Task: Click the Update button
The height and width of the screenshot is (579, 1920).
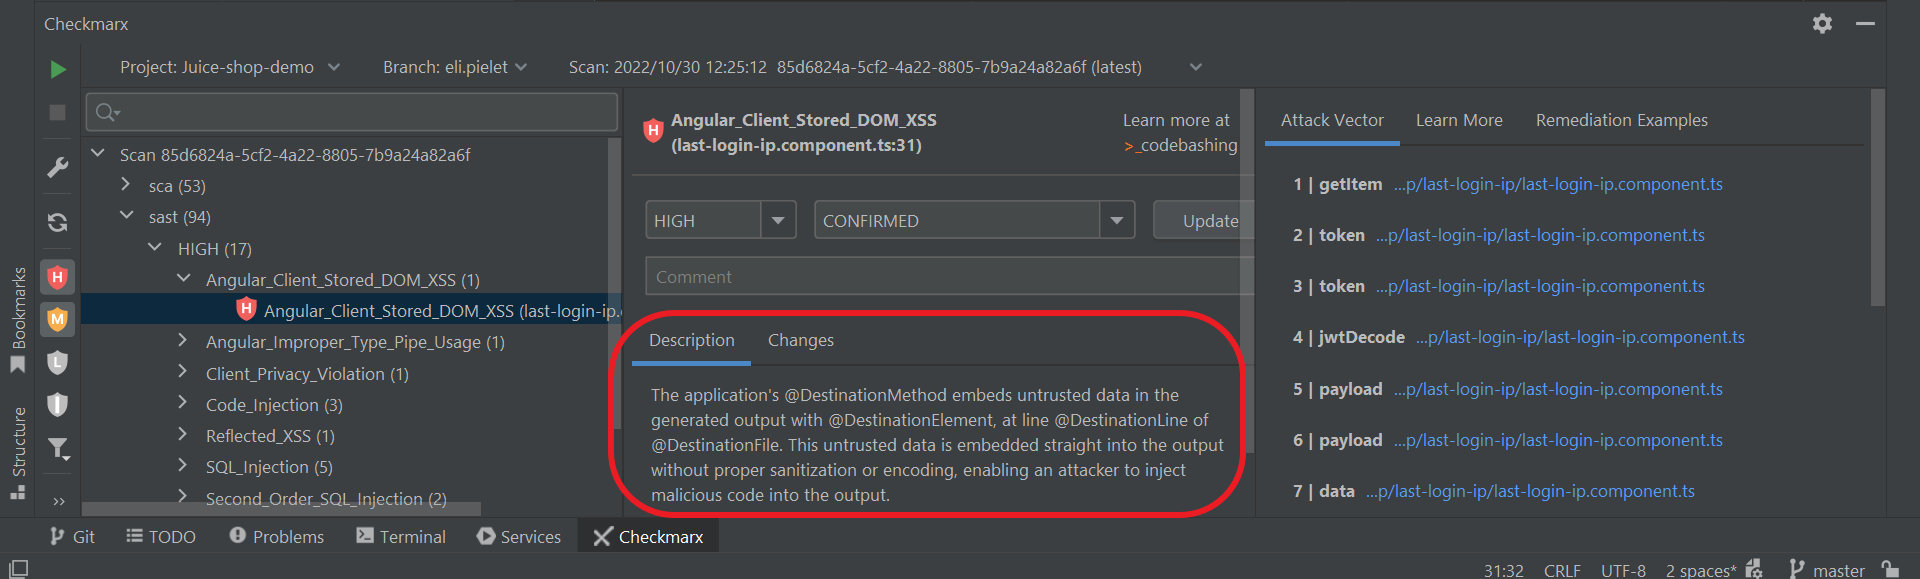Action: coord(1203,220)
